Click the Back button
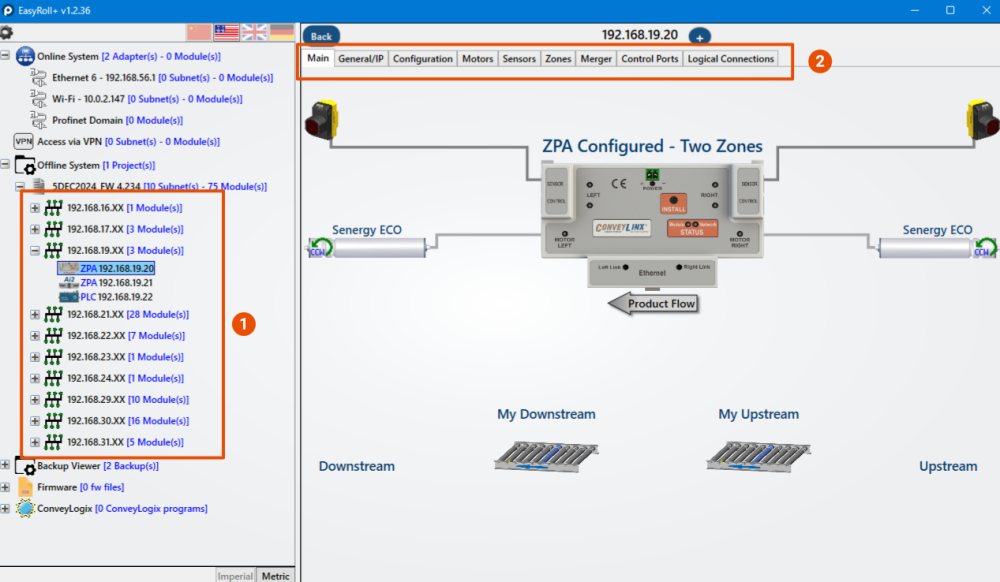The image size is (1000, 582). (320, 34)
